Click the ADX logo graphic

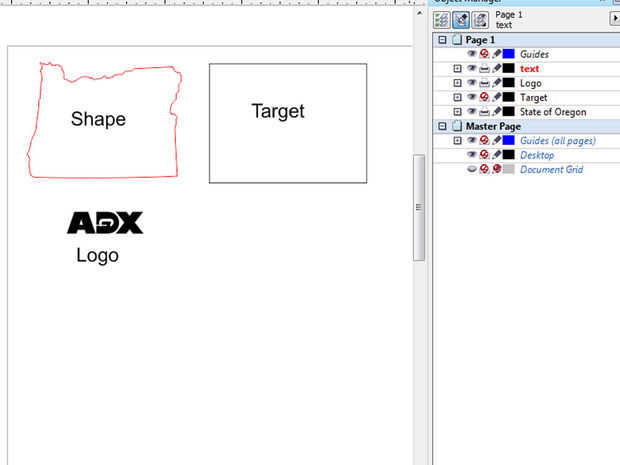pos(105,223)
